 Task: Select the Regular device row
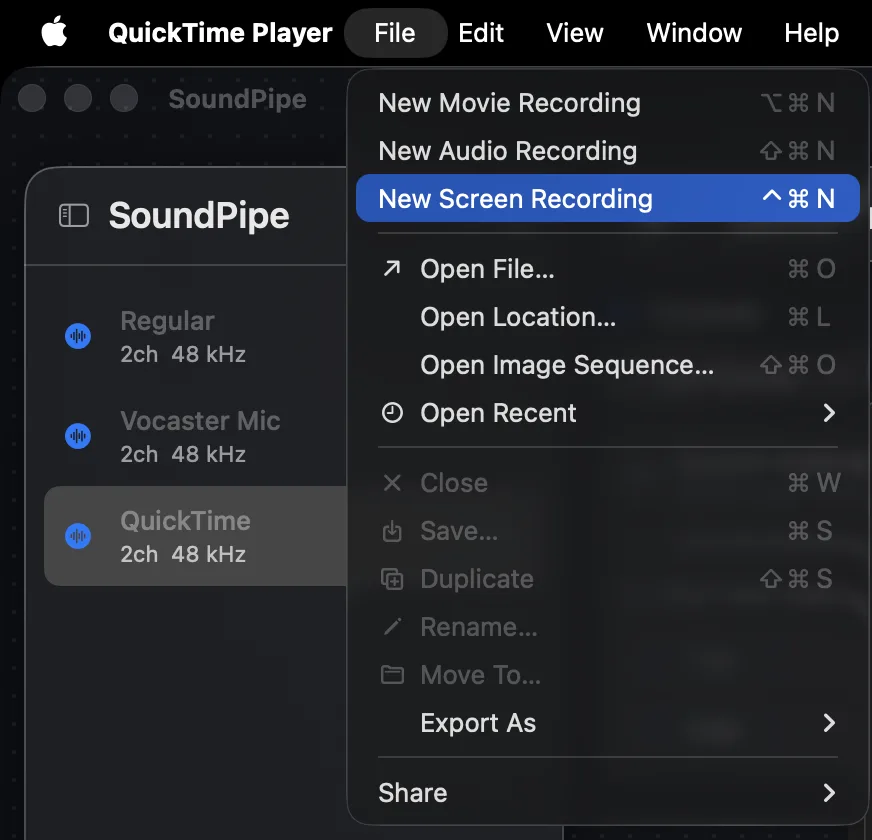(196, 337)
